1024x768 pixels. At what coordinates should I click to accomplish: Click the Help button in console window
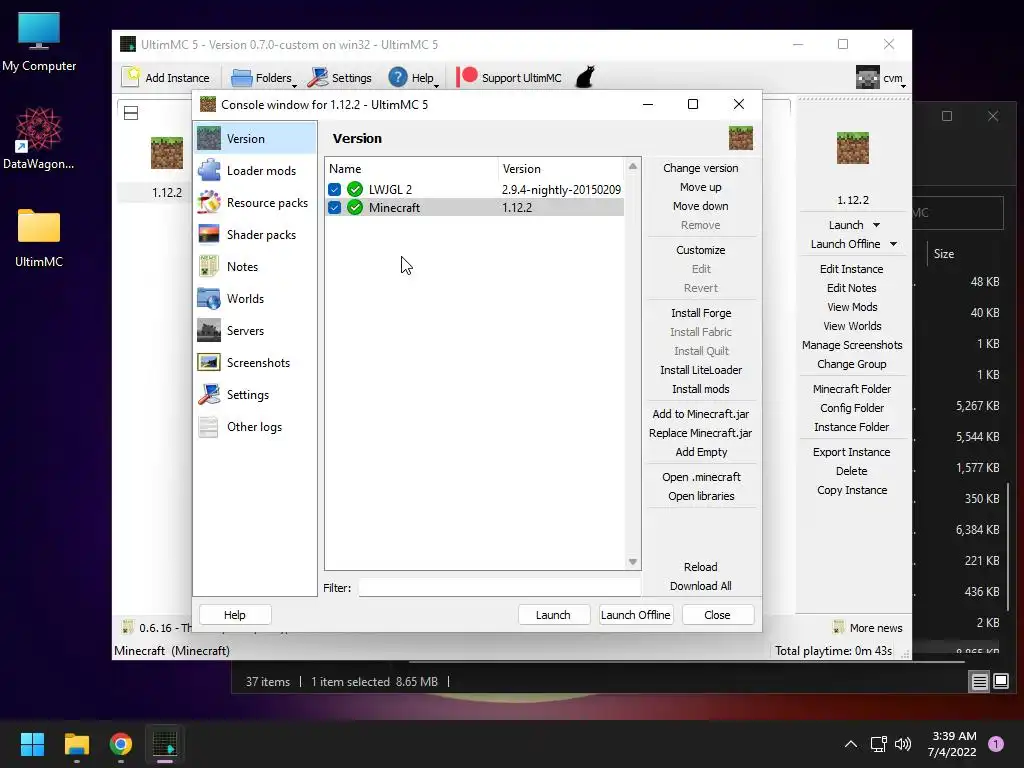234,615
